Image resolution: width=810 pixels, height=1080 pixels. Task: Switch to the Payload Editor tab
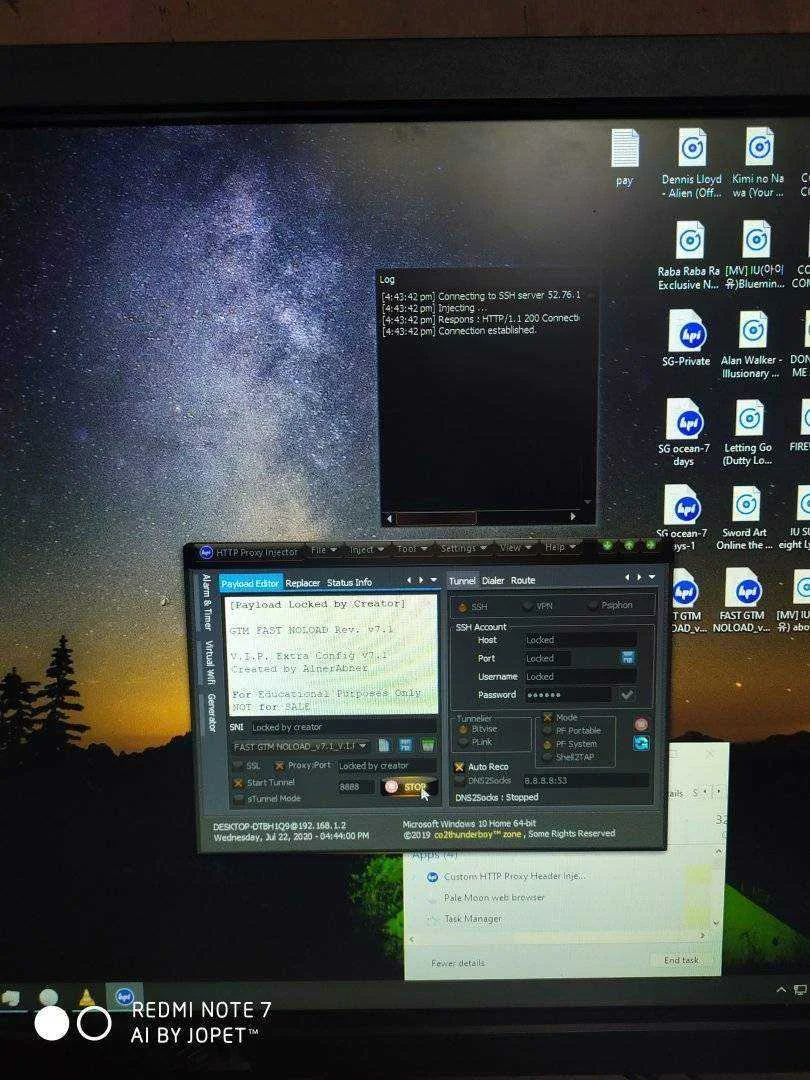pos(250,583)
